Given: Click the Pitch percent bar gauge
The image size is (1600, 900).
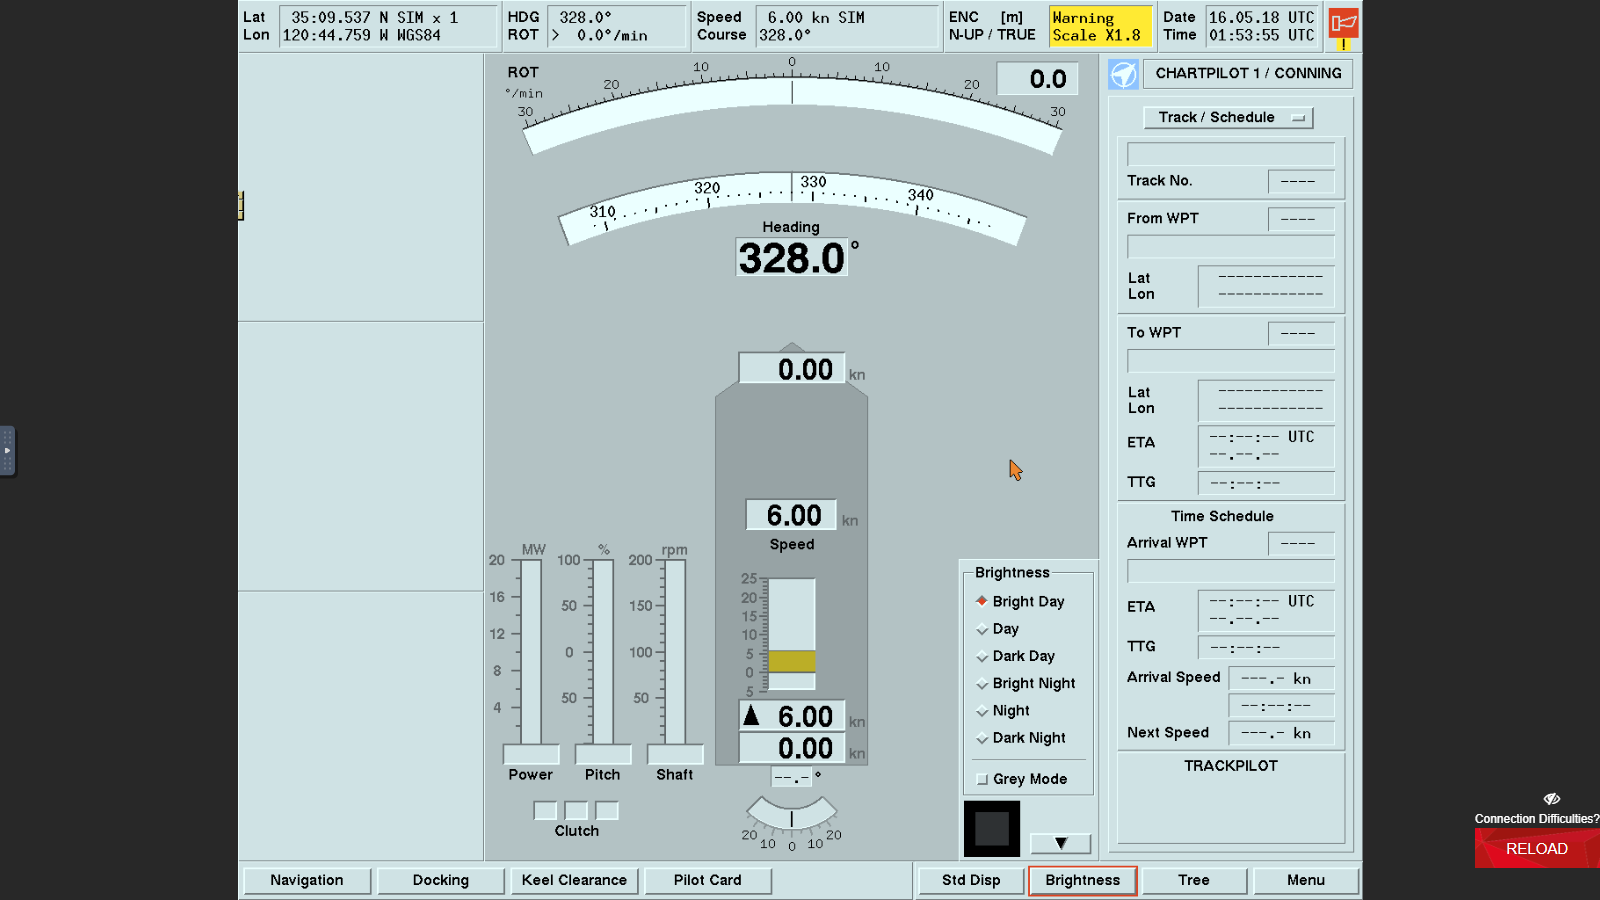Looking at the screenshot, I should (x=603, y=653).
